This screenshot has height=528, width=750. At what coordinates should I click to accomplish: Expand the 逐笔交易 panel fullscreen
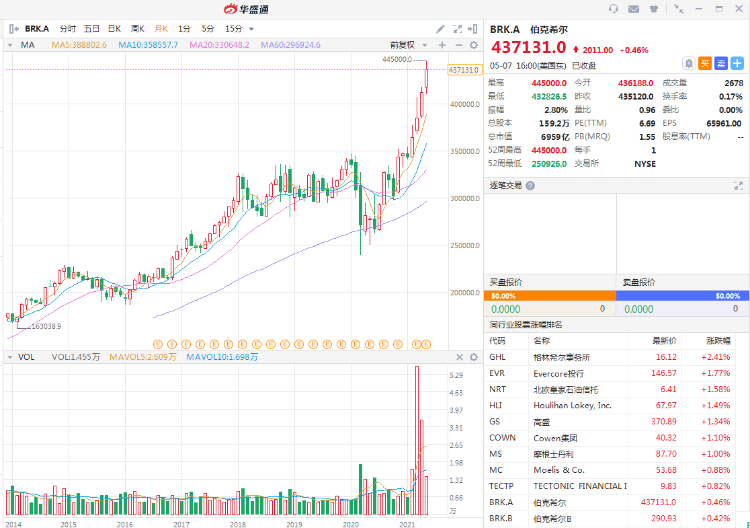point(740,186)
